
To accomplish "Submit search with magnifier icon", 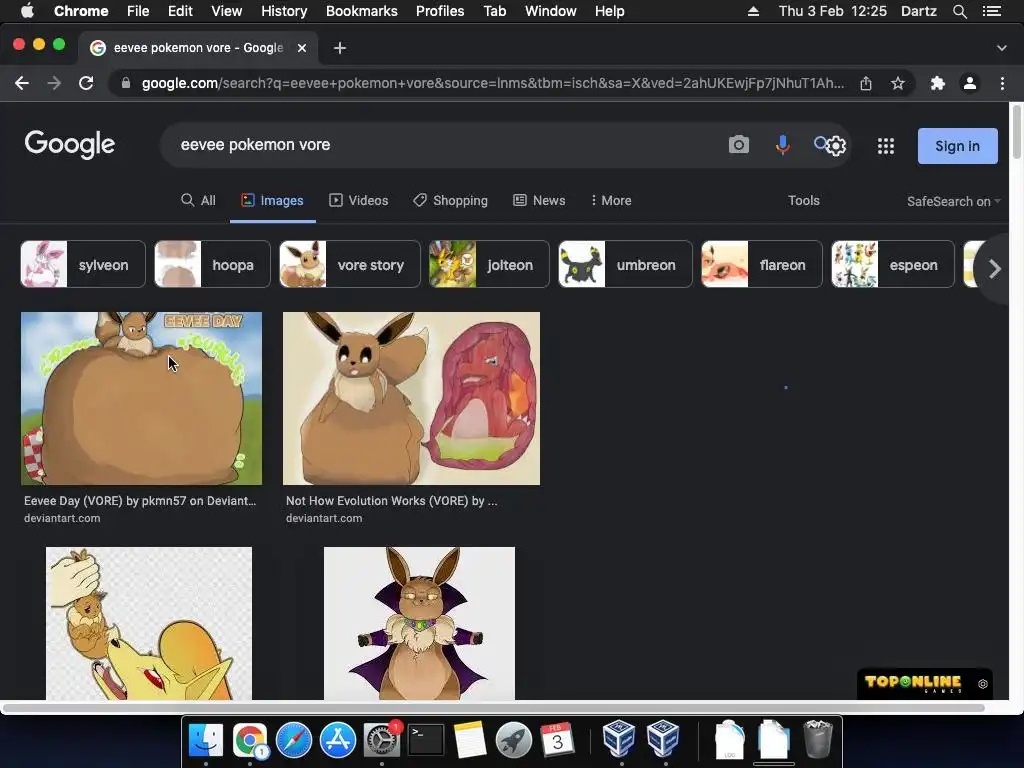I will (821, 143).
